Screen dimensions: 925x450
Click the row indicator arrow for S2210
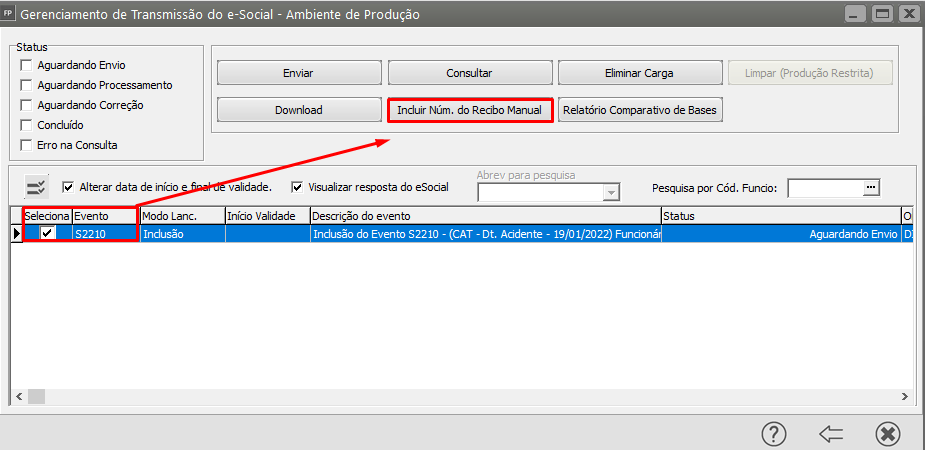(17, 234)
